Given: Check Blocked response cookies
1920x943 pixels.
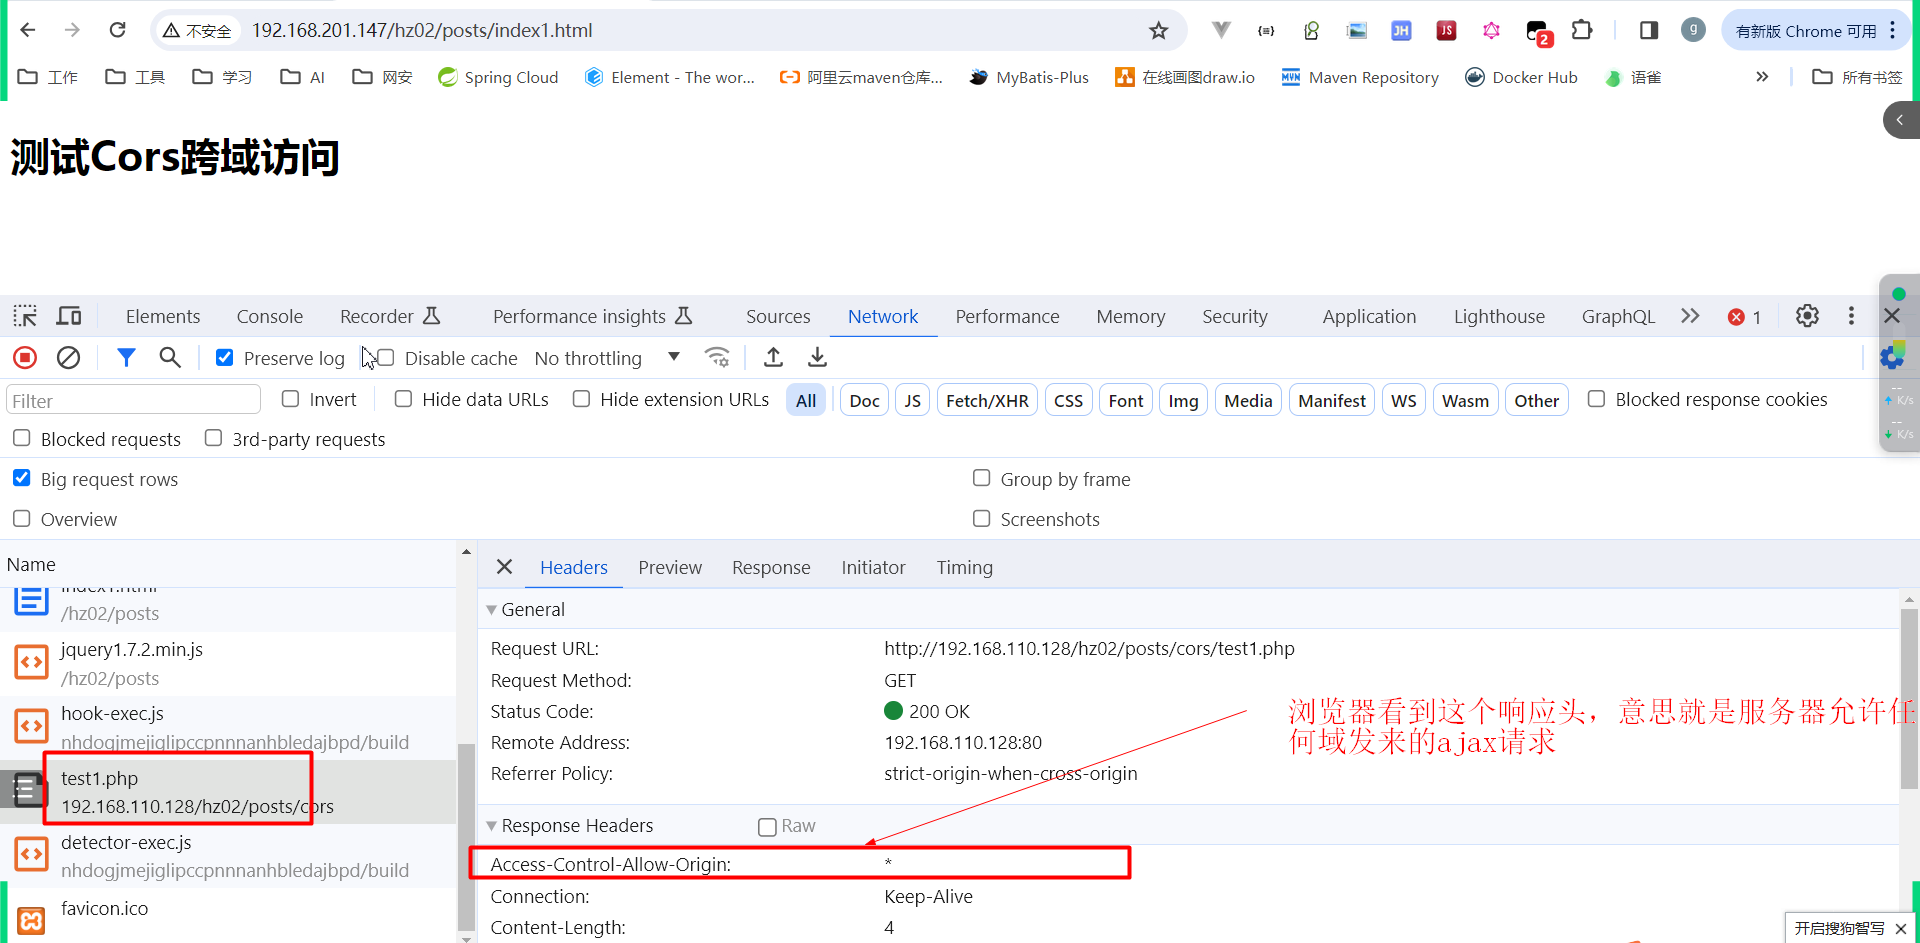Looking at the screenshot, I should [1597, 399].
